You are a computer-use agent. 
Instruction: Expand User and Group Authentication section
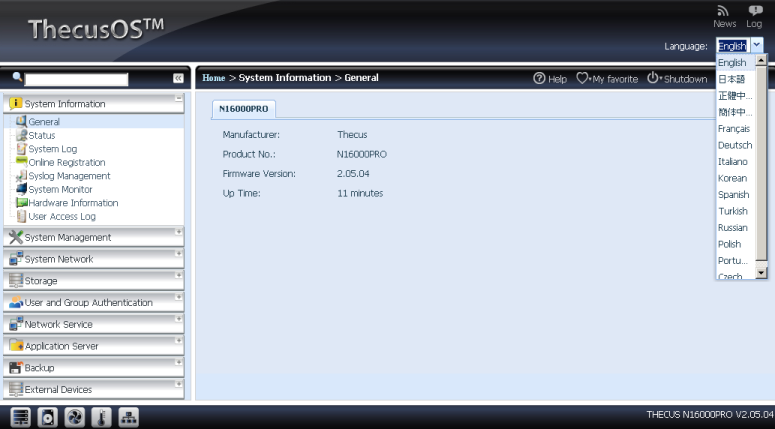click(x=178, y=297)
